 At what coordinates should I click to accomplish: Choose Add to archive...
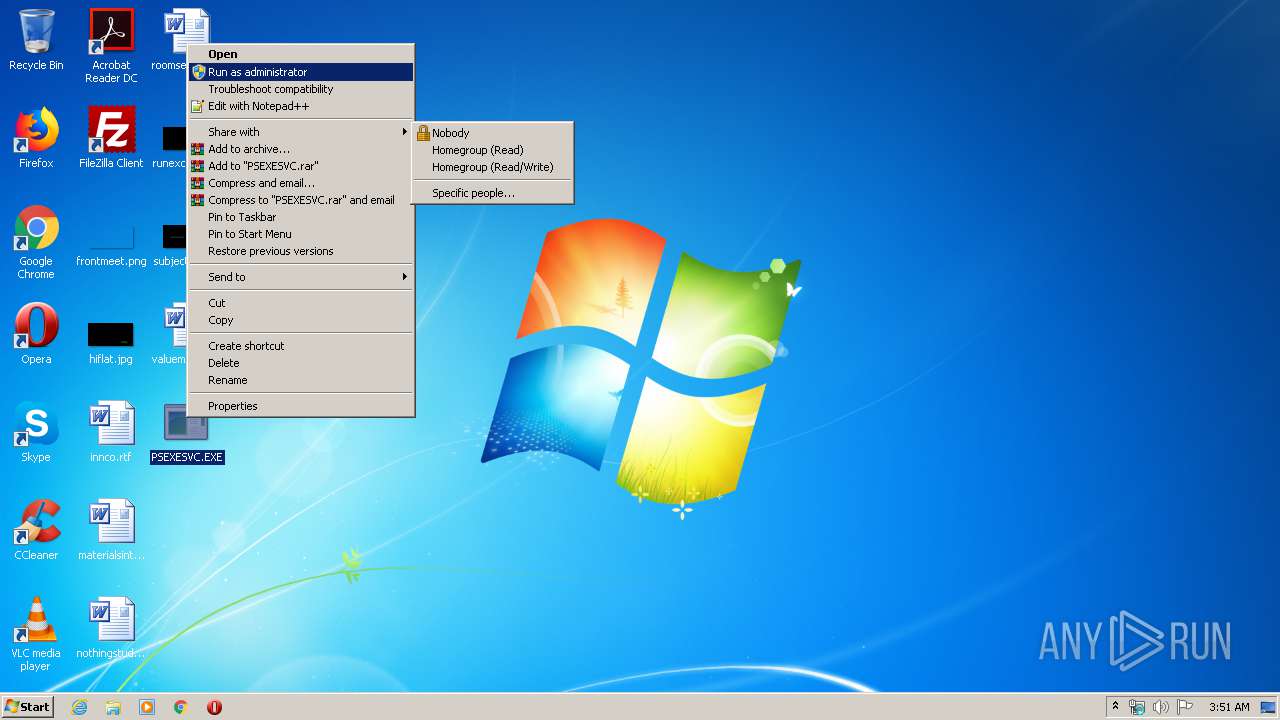[301, 149]
